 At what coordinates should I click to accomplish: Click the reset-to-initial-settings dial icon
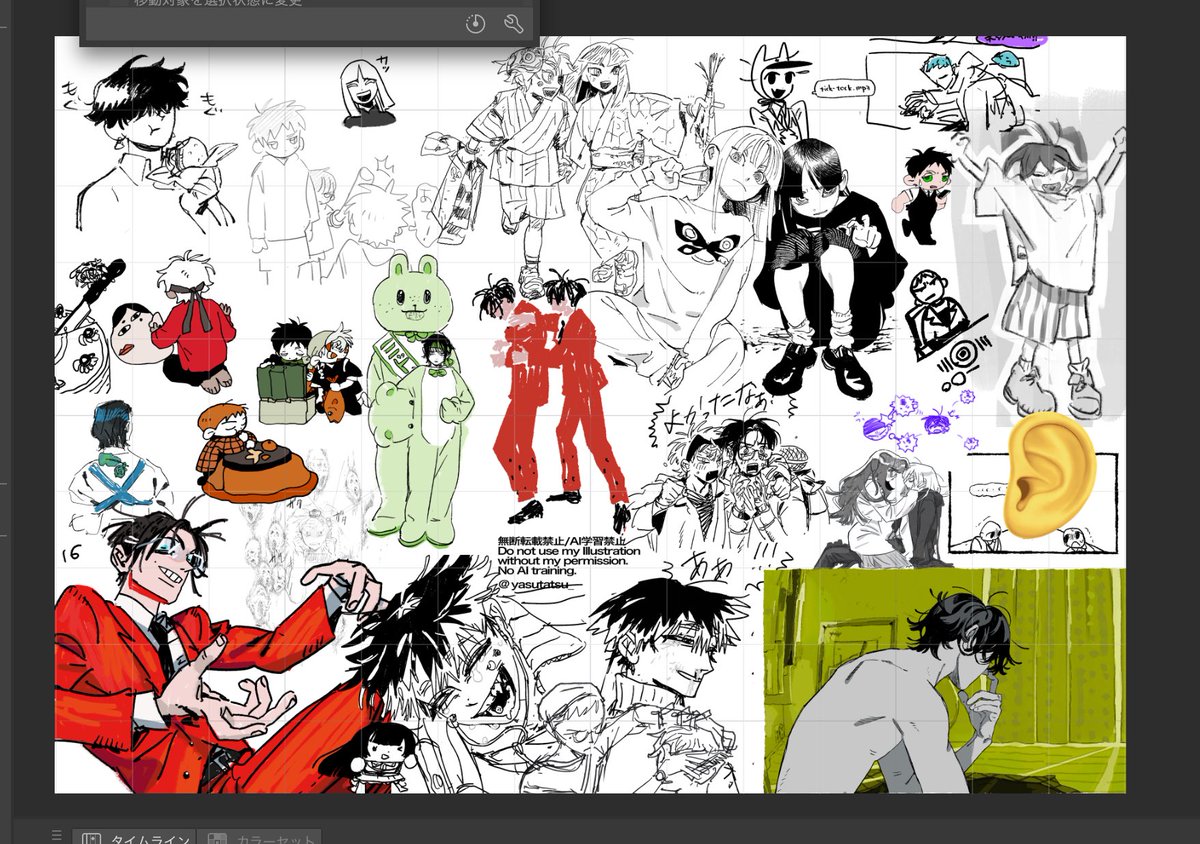(475, 24)
